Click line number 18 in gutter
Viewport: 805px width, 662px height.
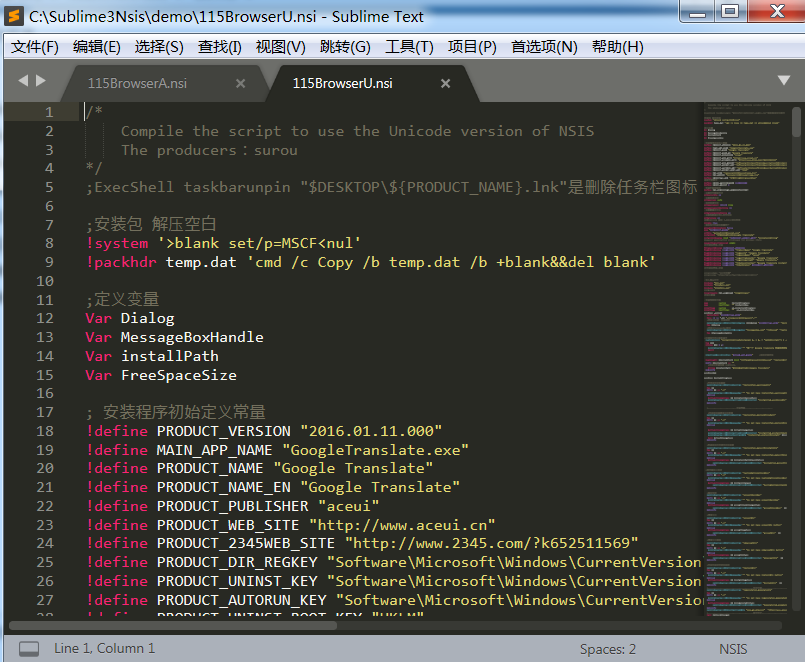45,431
